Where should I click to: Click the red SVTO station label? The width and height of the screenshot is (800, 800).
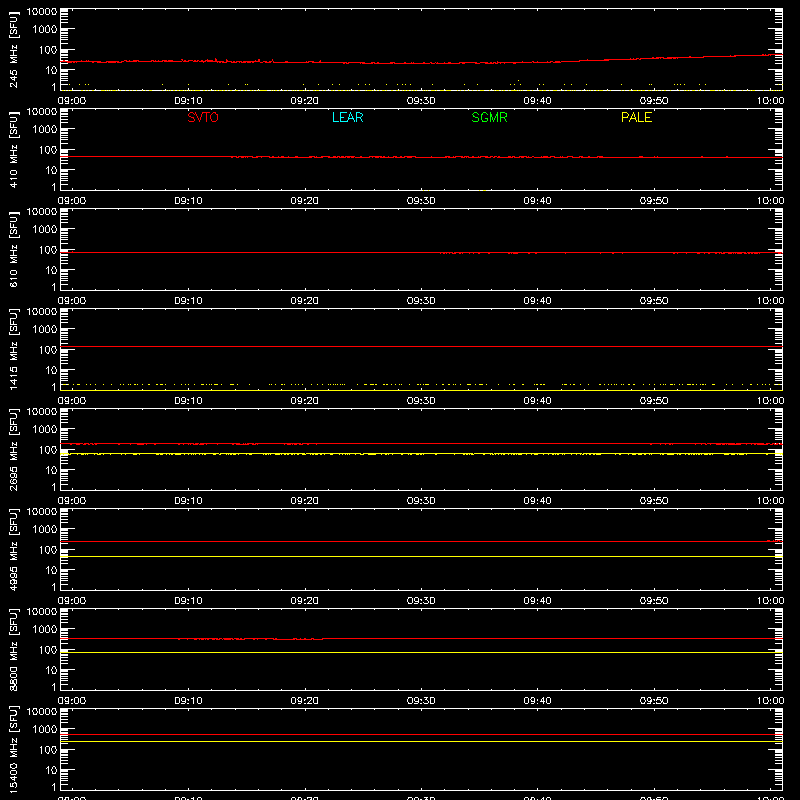(x=203, y=117)
